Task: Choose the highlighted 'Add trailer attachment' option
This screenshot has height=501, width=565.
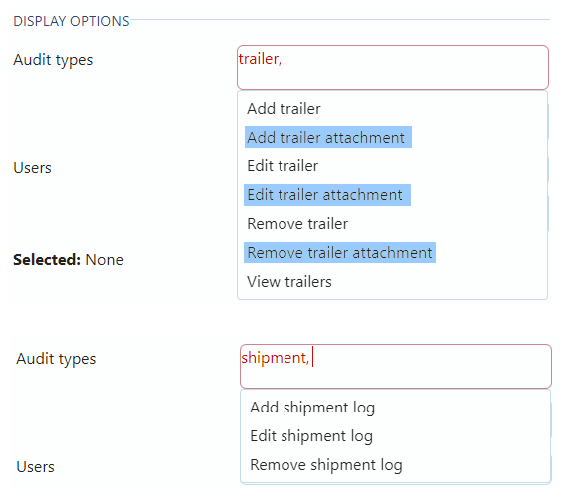Action: coord(328,137)
